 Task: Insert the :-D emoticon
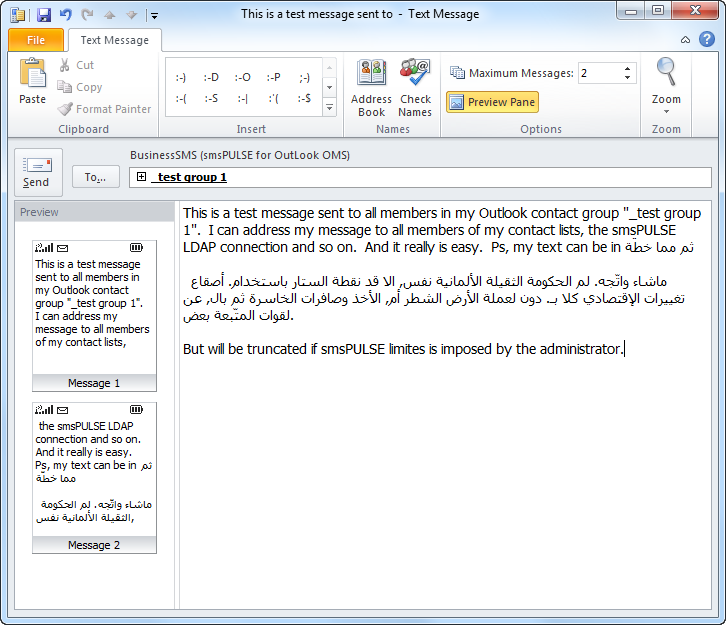point(211,77)
